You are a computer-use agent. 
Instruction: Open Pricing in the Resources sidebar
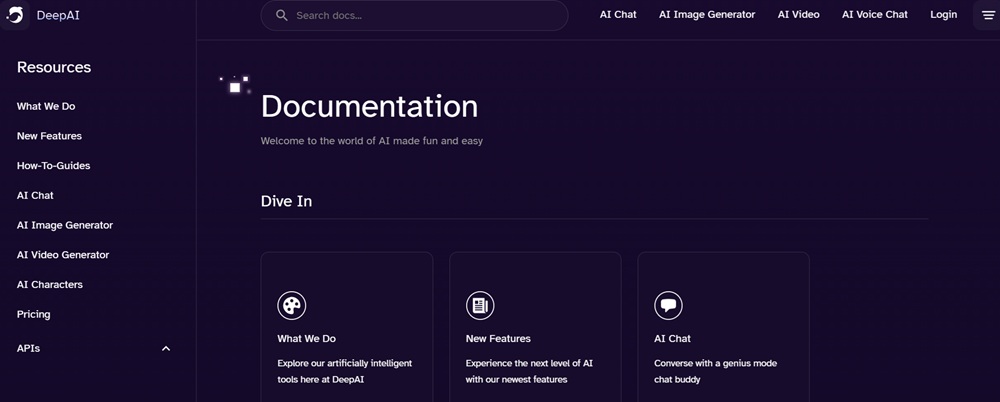pyautogui.click(x=33, y=314)
